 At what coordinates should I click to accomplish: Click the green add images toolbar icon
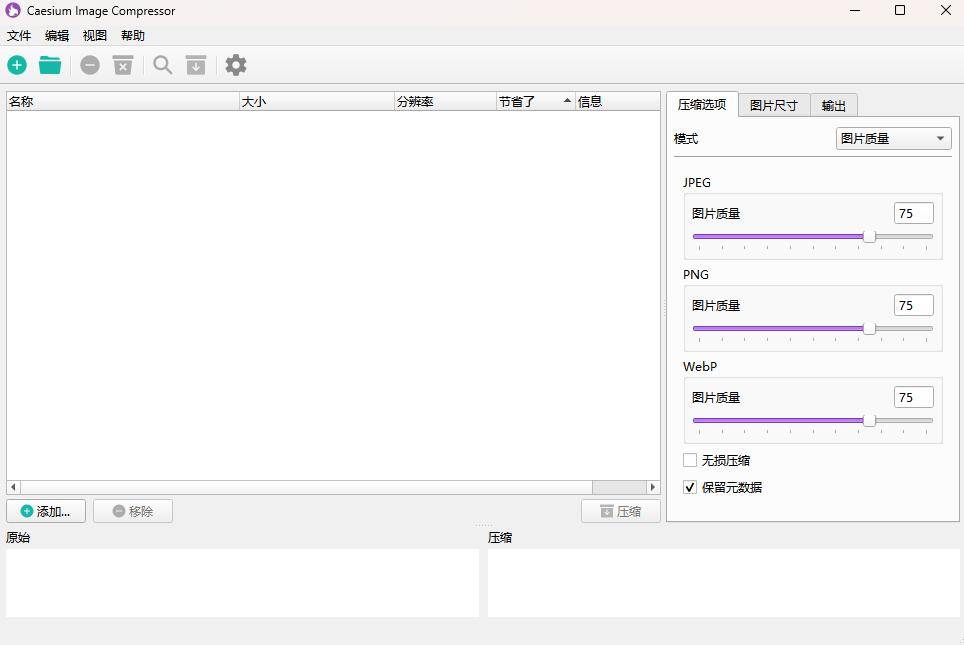pos(17,65)
